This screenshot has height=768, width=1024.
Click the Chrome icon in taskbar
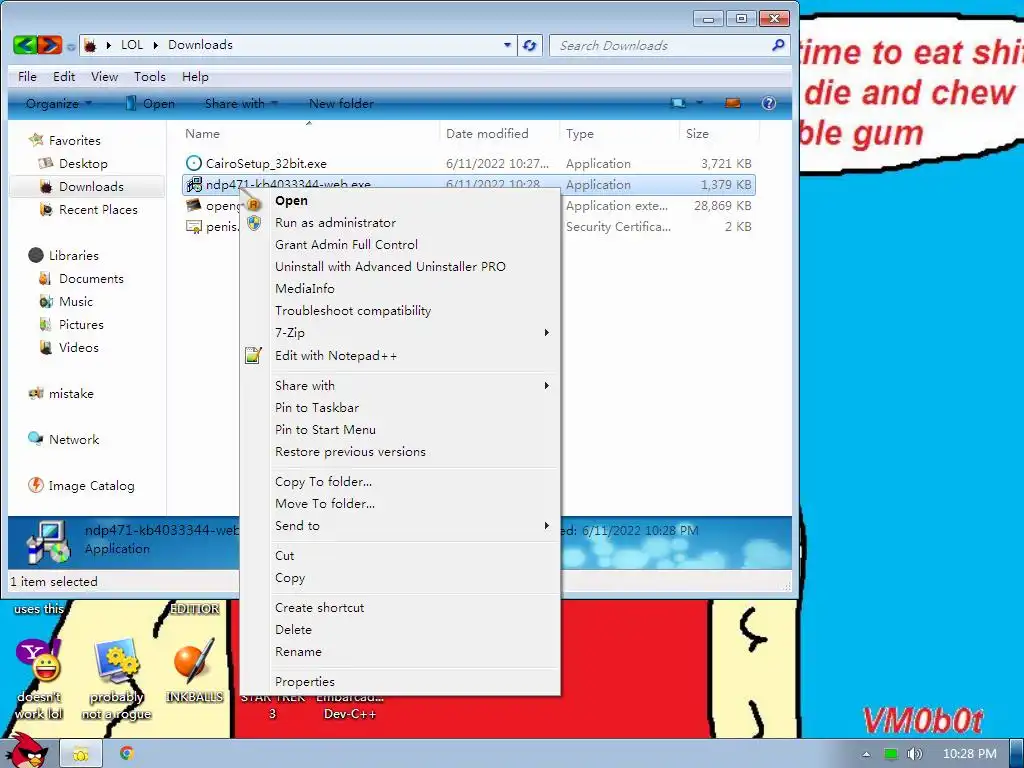pos(127,753)
